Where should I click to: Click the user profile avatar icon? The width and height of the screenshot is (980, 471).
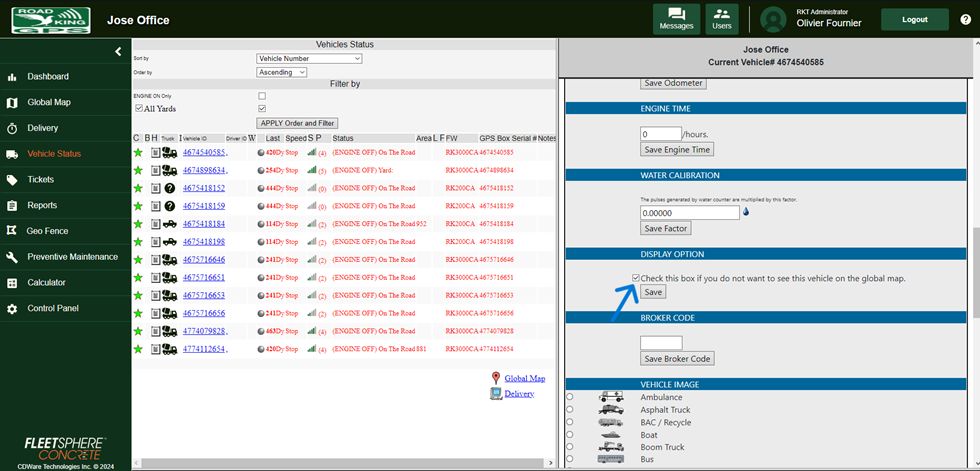point(773,20)
